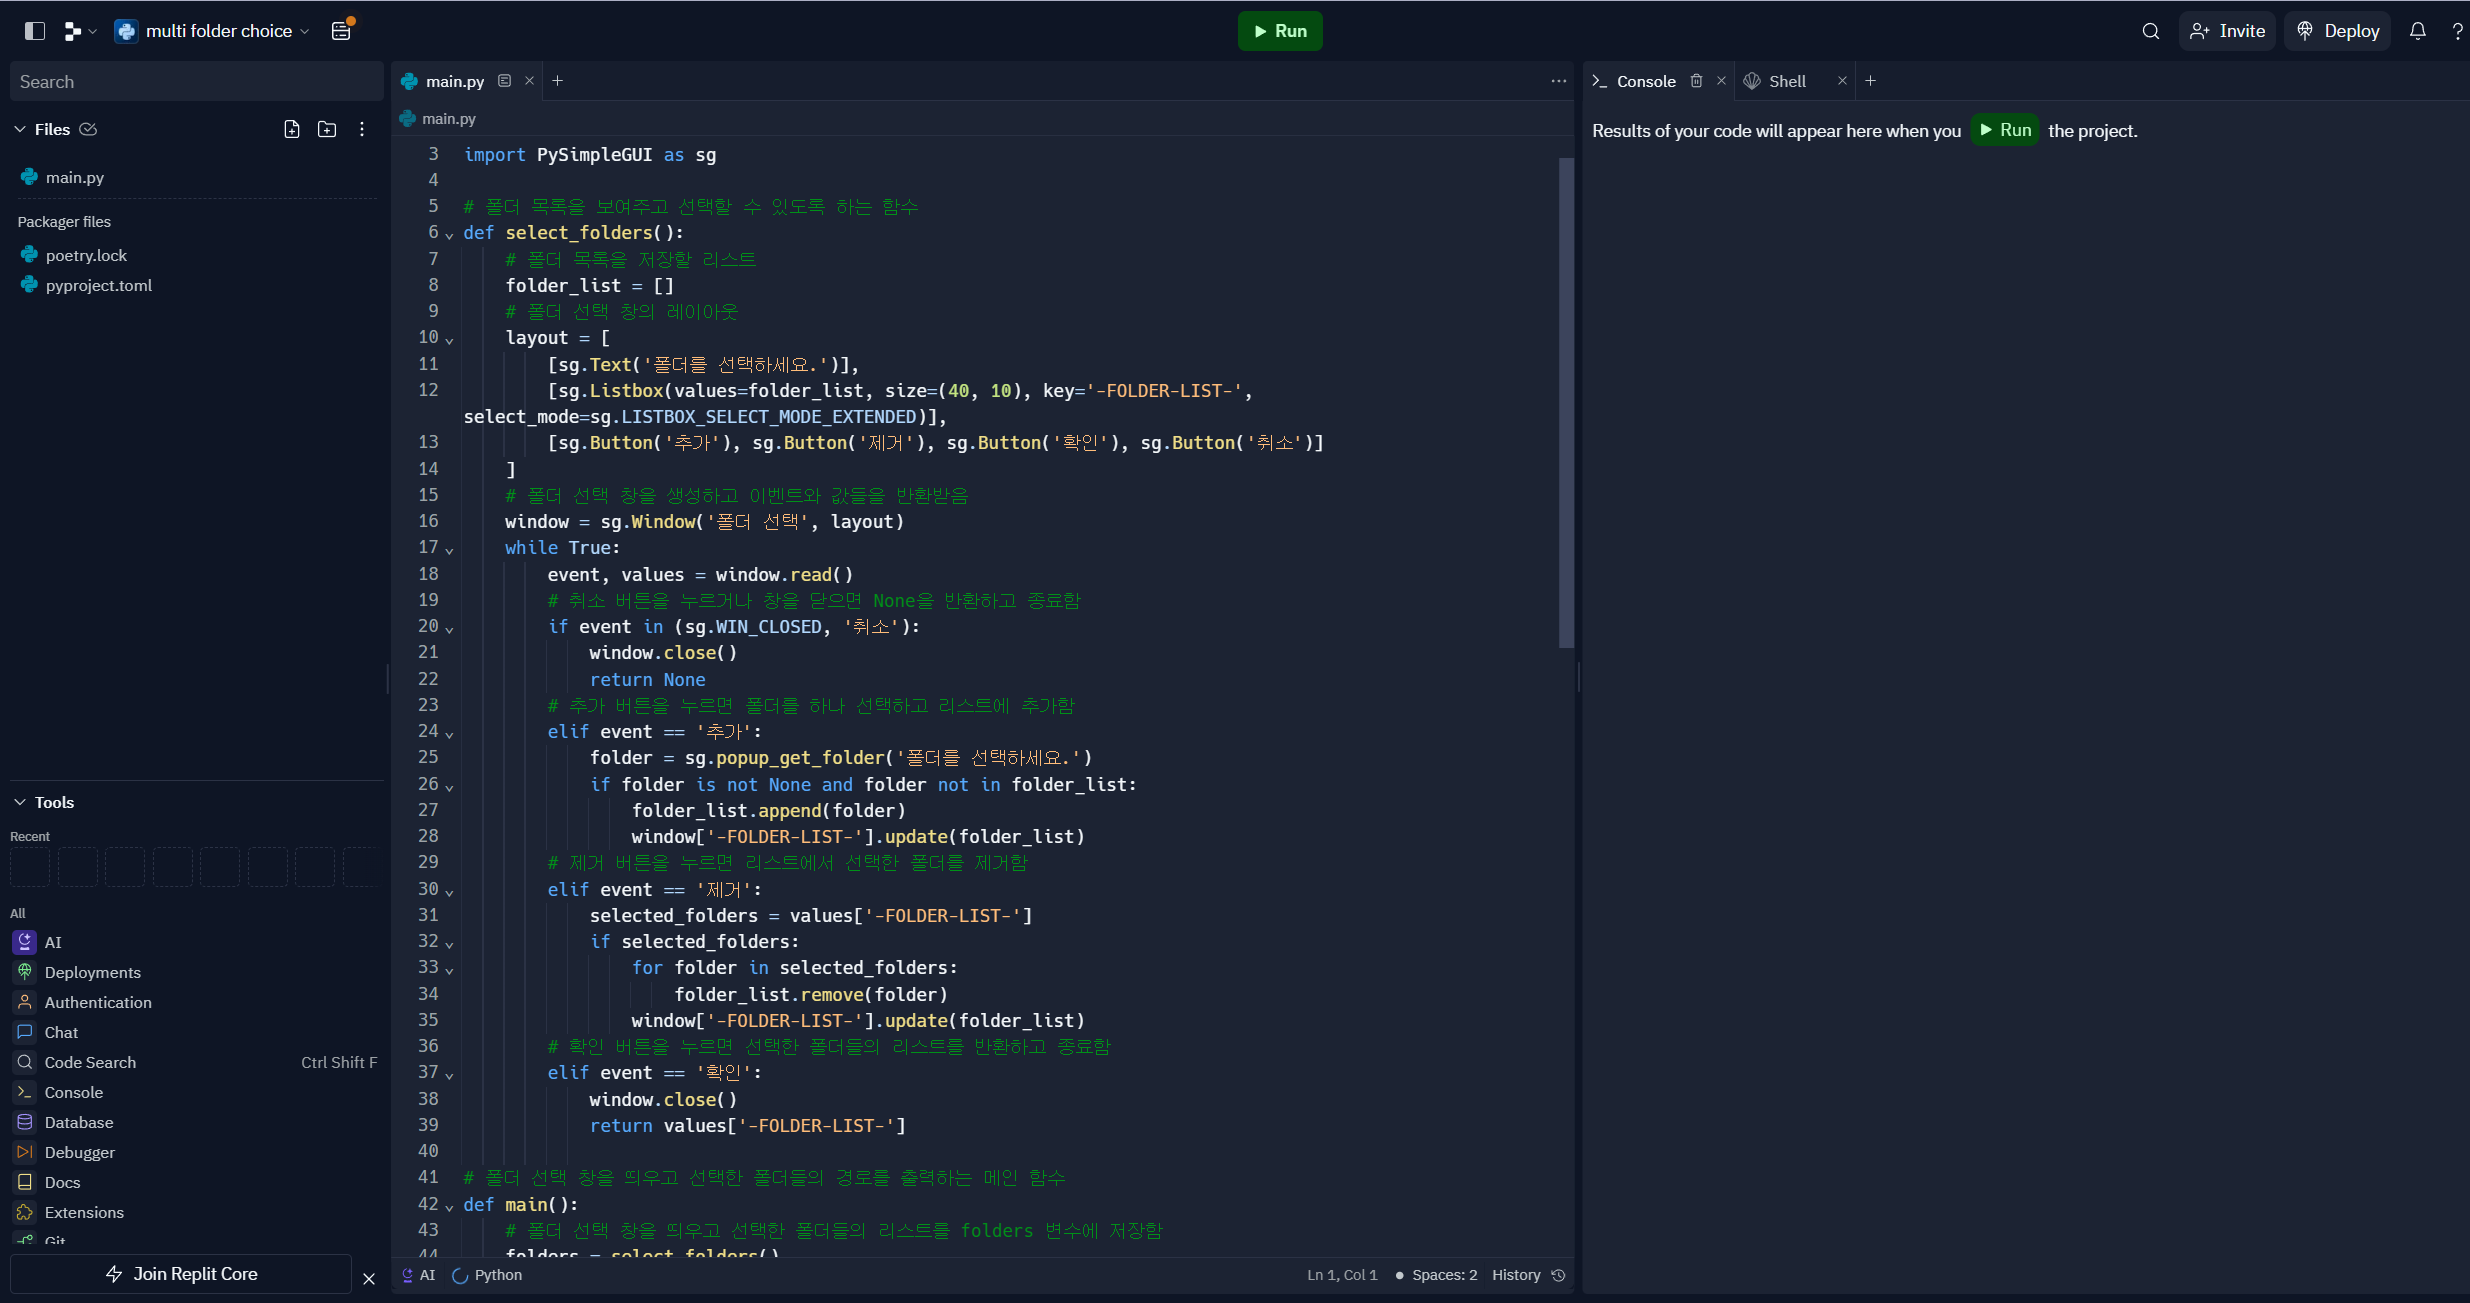
Task: Switch to the Shell tab
Action: coord(1786,81)
